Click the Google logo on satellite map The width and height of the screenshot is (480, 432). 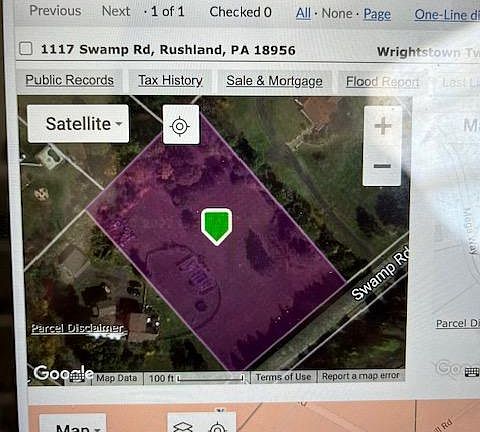pyautogui.click(x=63, y=373)
